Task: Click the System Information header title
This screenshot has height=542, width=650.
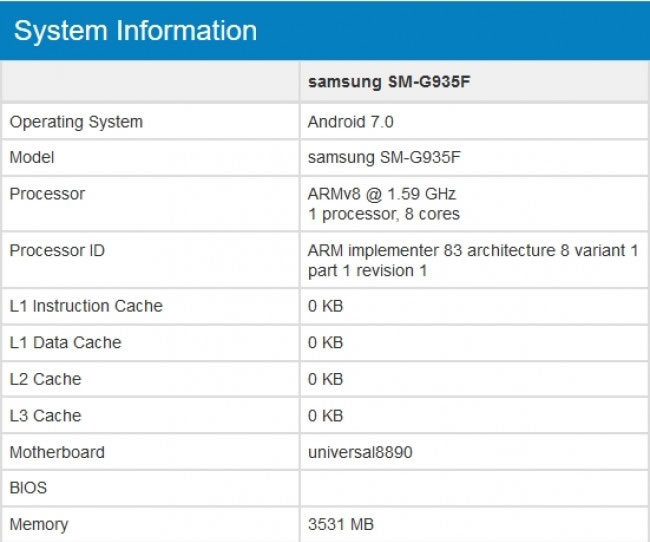Action: pos(135,31)
